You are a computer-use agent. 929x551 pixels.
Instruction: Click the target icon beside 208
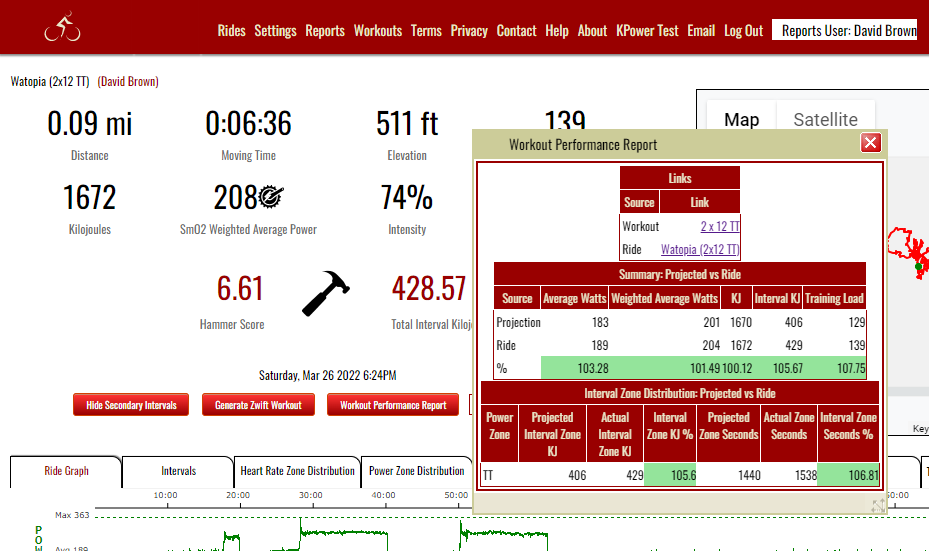pyautogui.click(x=271, y=197)
